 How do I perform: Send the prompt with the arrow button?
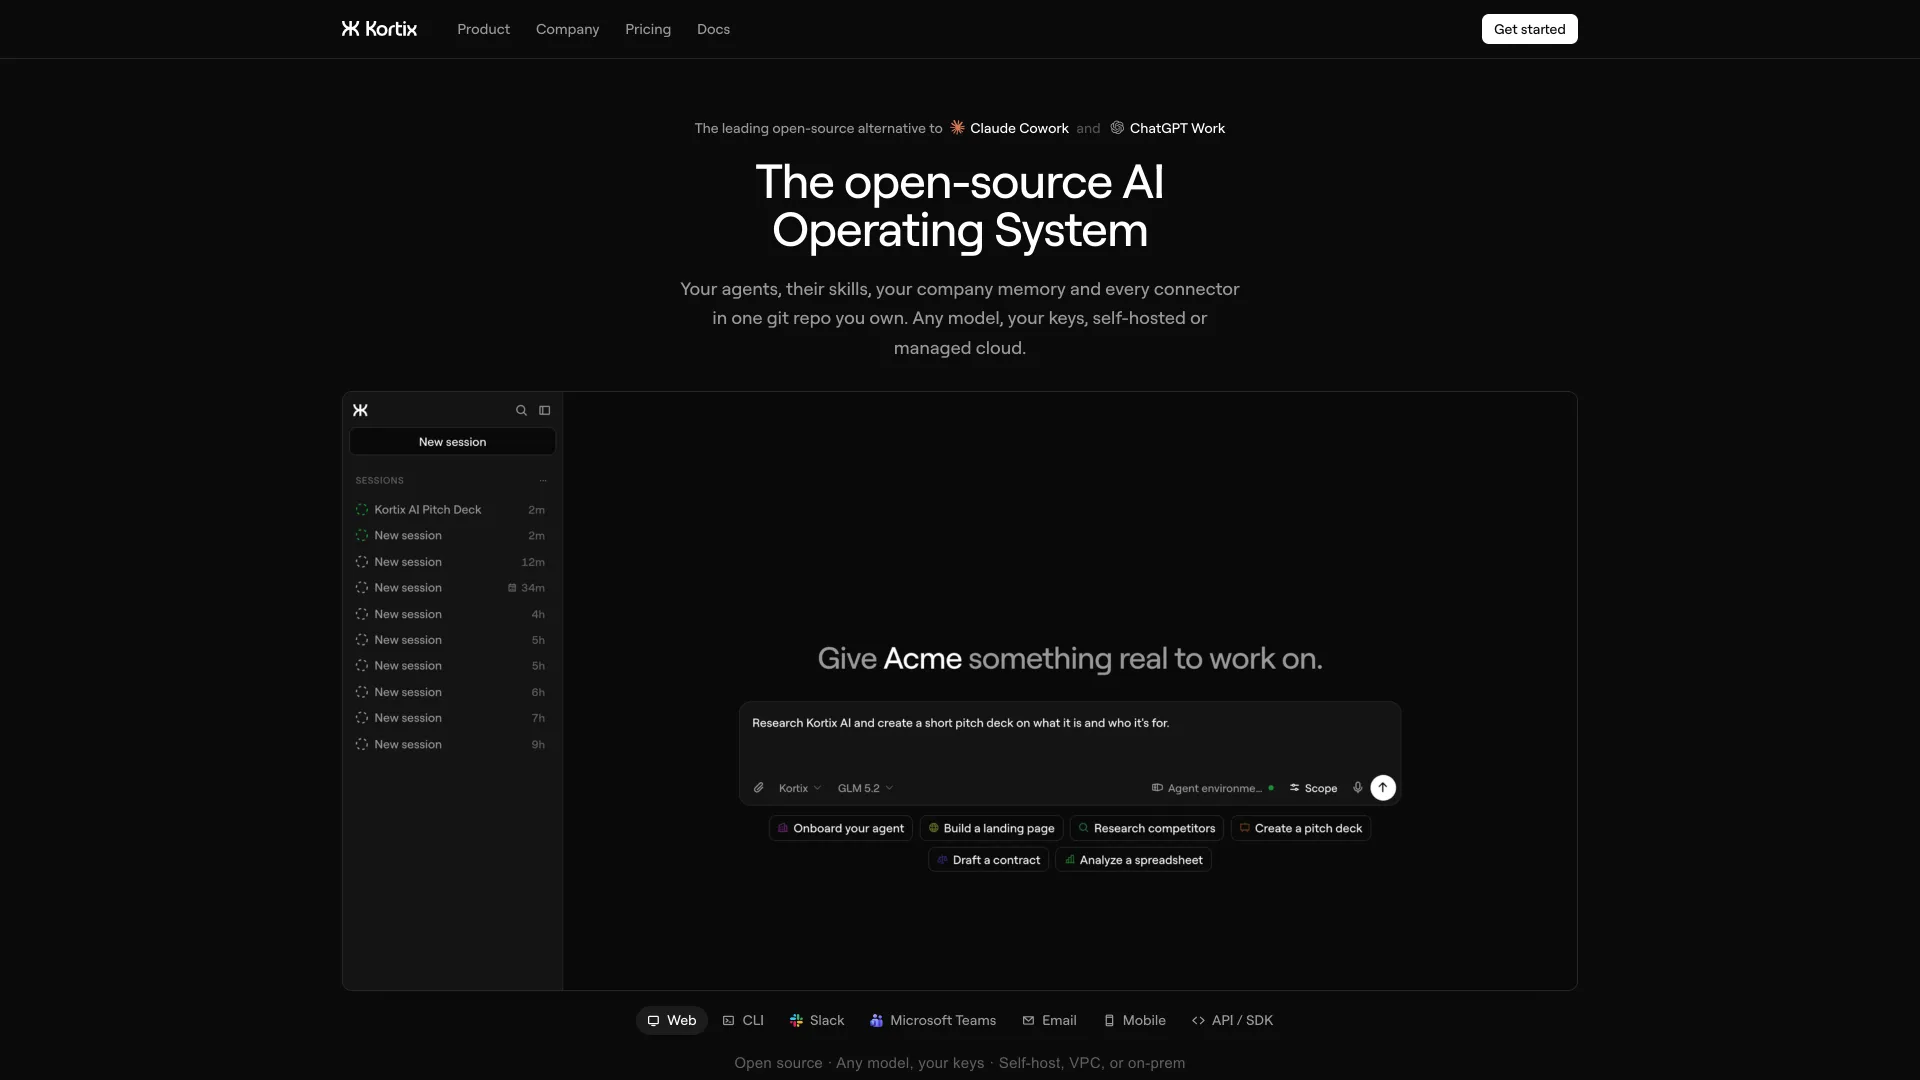coord(1383,788)
